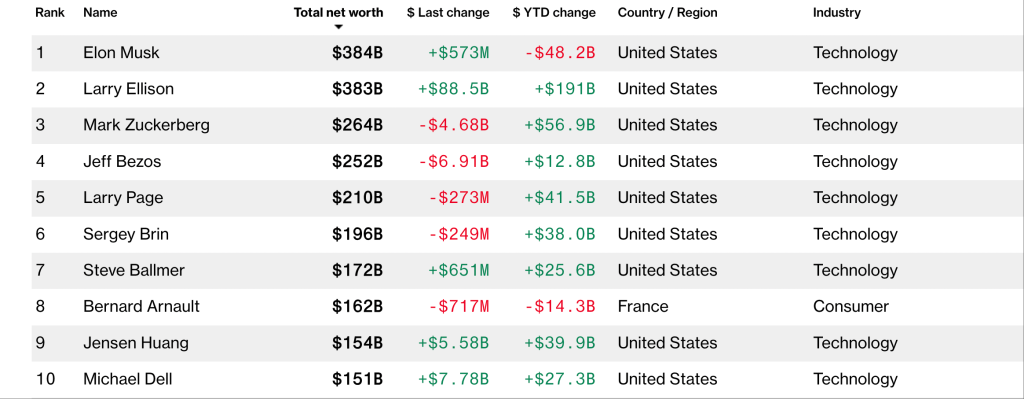The width and height of the screenshot is (1024, 399).
Task: Select the Industry column header
Action: pos(837,12)
